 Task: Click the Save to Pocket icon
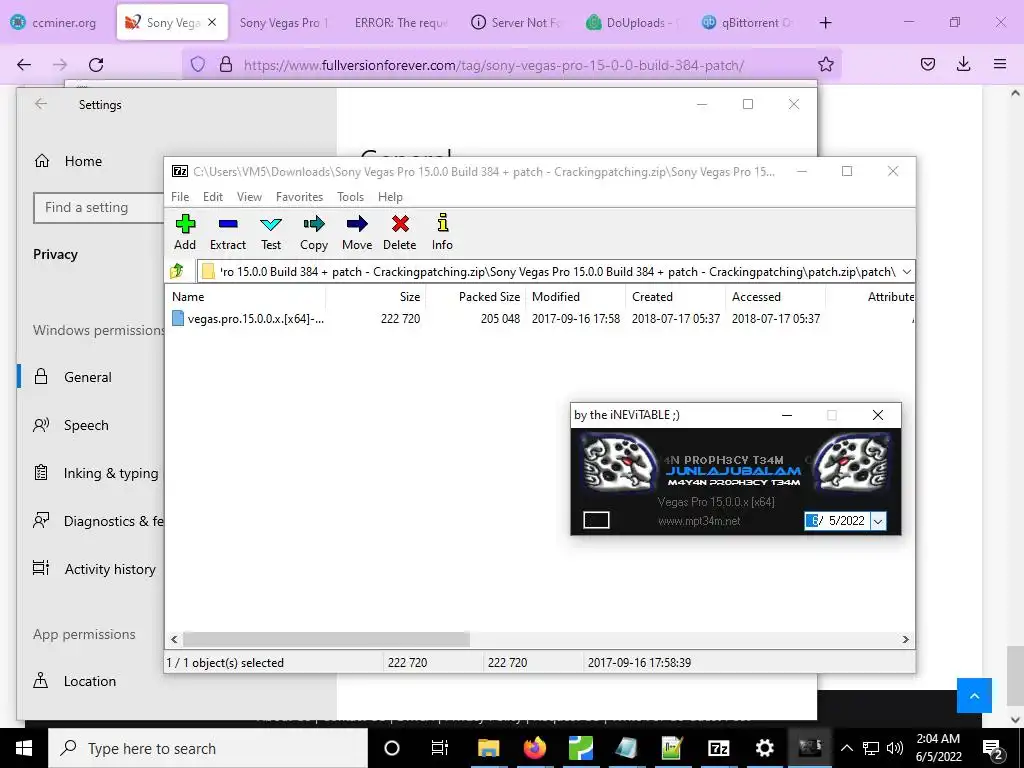point(927,64)
